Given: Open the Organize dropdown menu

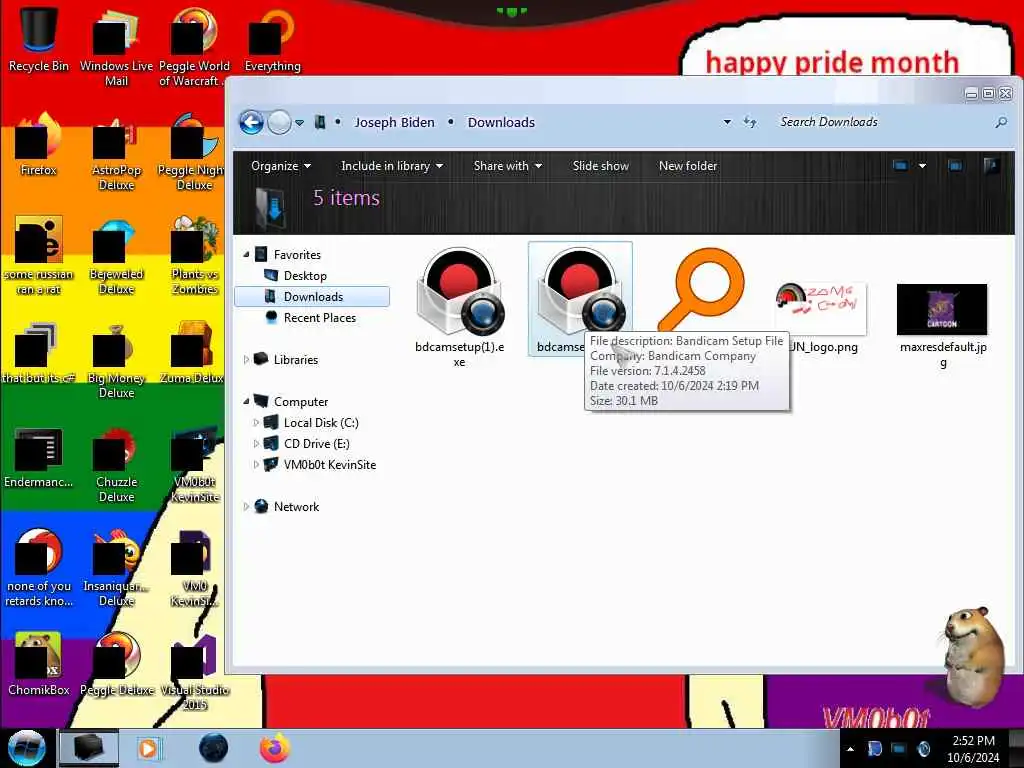Looking at the screenshot, I should click(281, 166).
